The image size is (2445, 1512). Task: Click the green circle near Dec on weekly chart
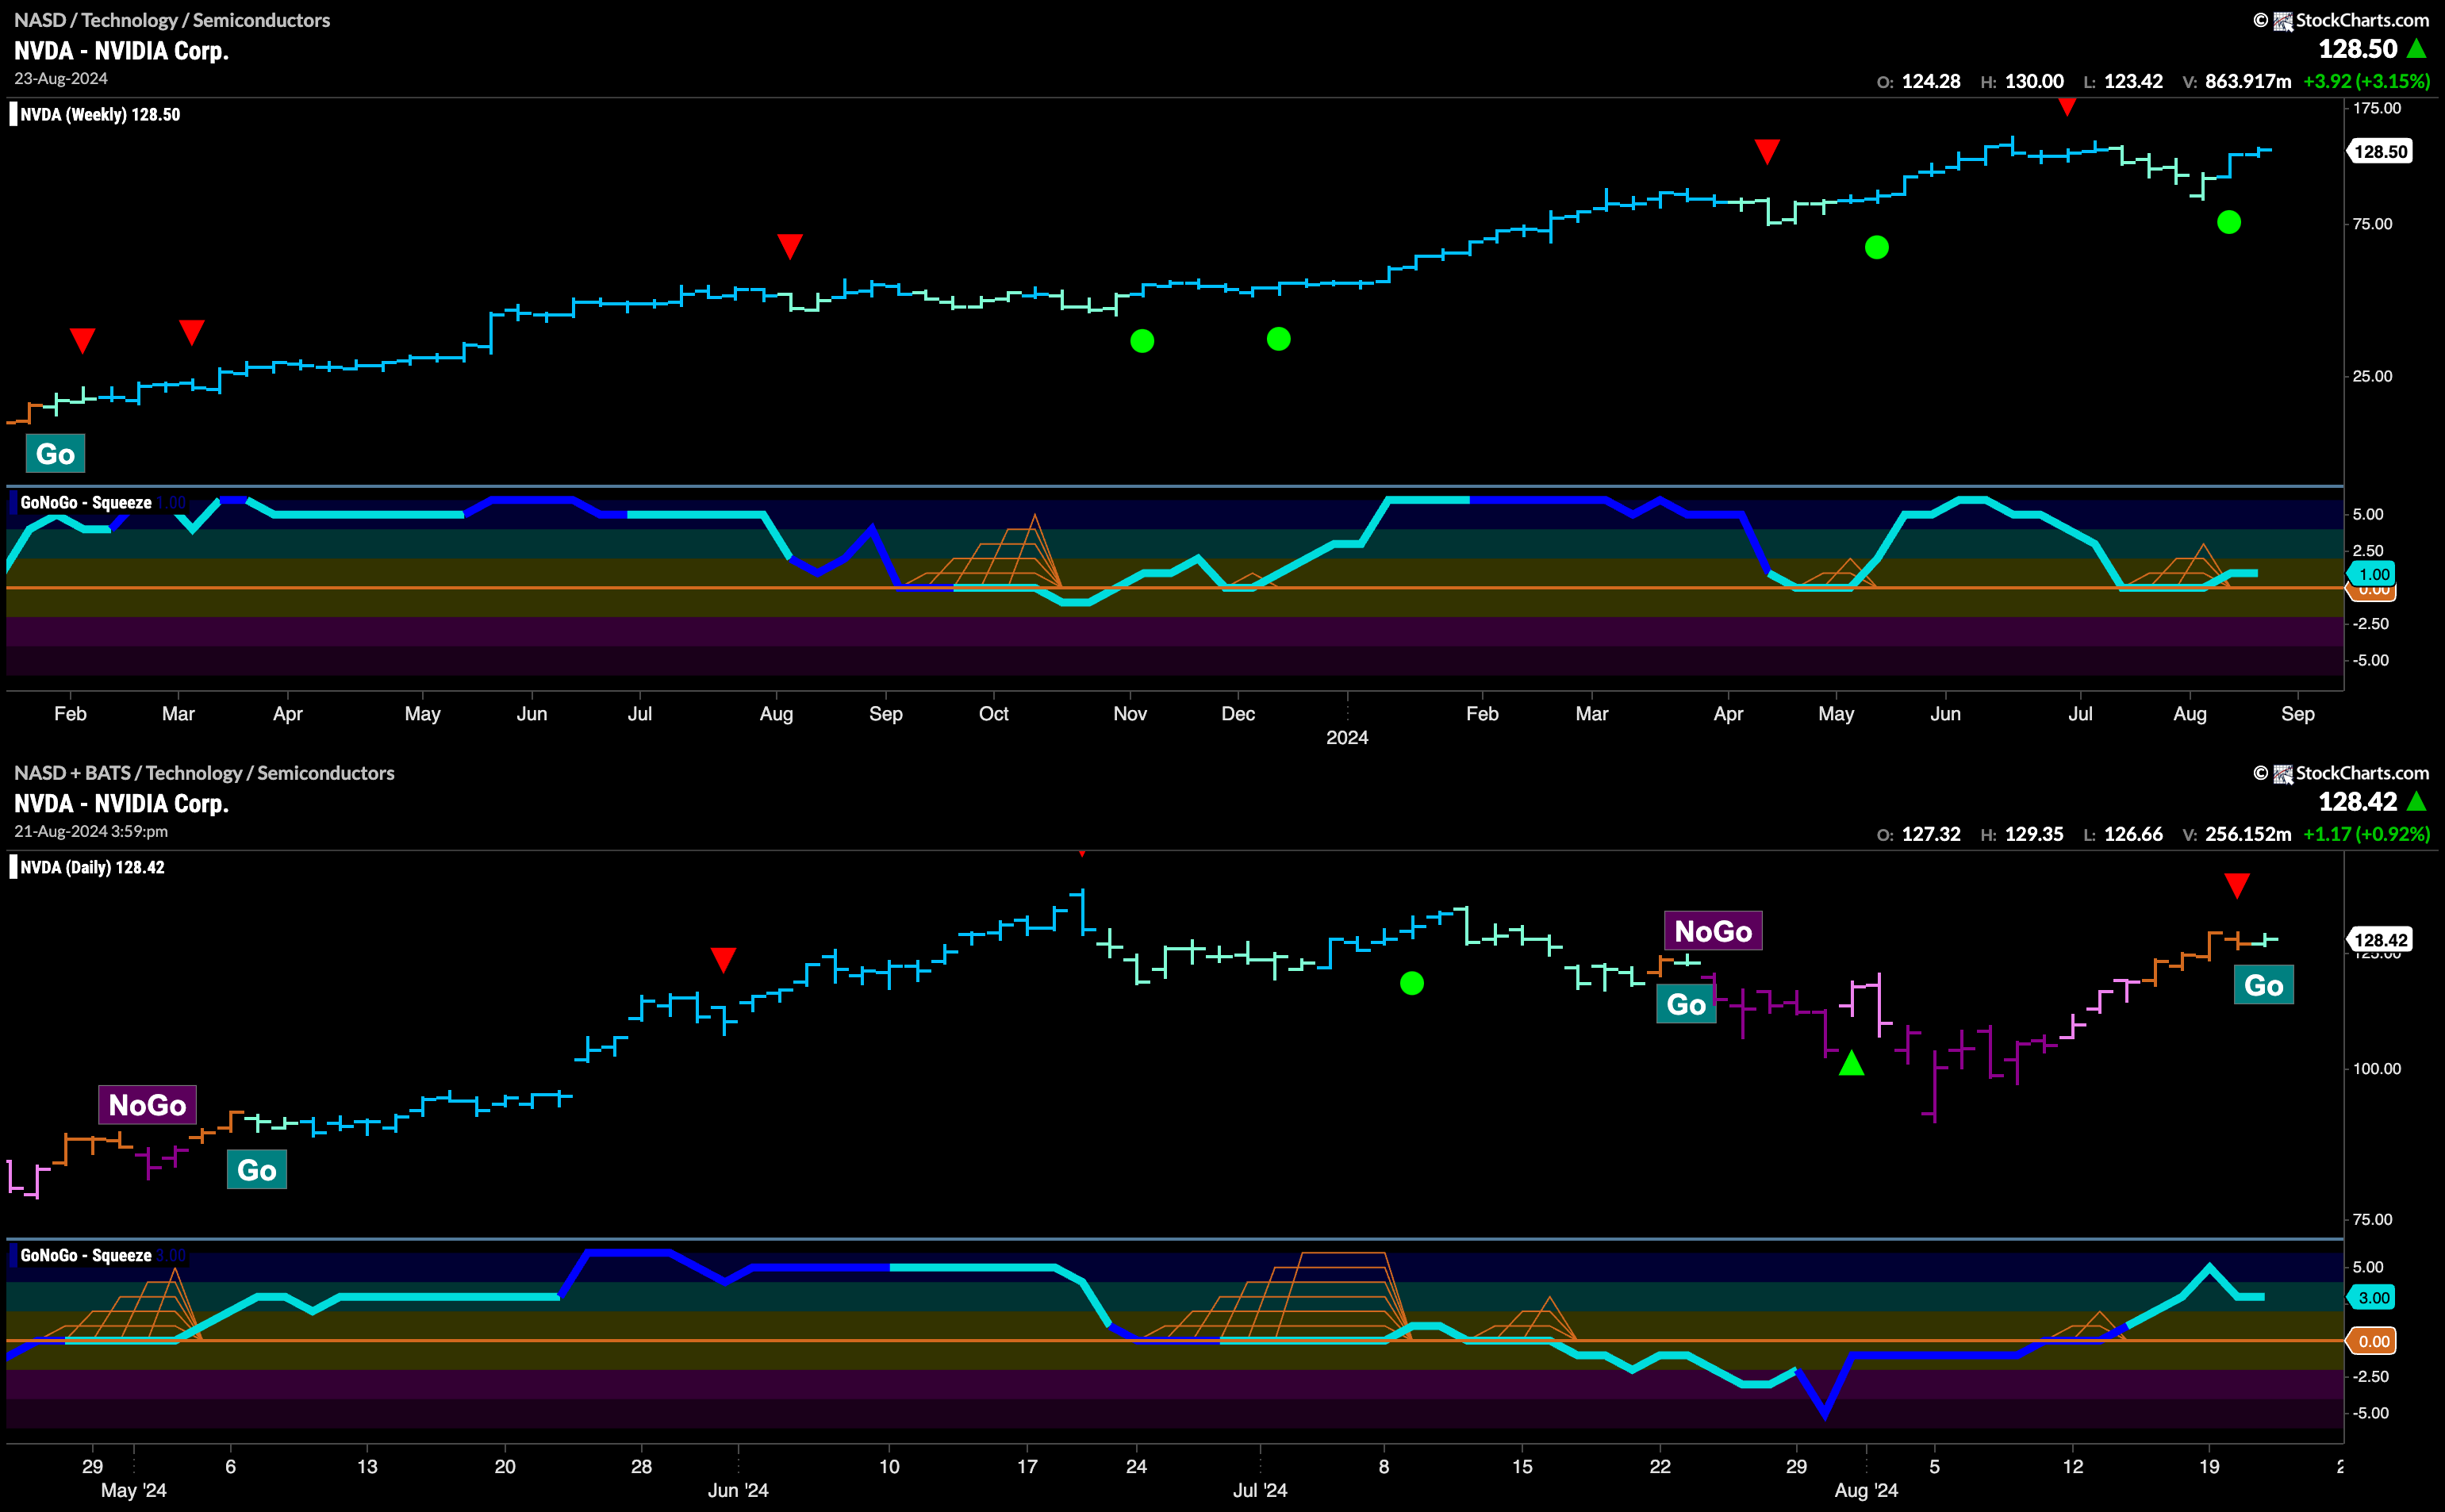click(1278, 339)
